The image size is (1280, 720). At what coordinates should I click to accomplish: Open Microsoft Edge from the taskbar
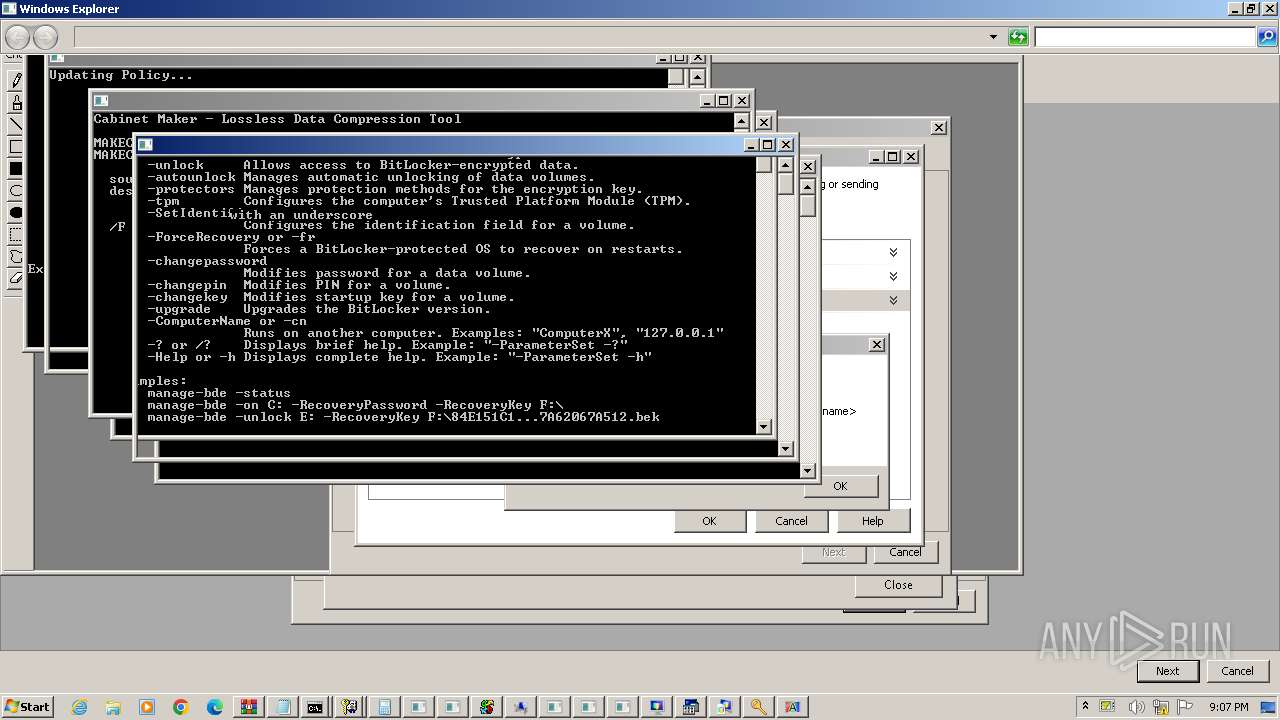[x=215, y=706]
